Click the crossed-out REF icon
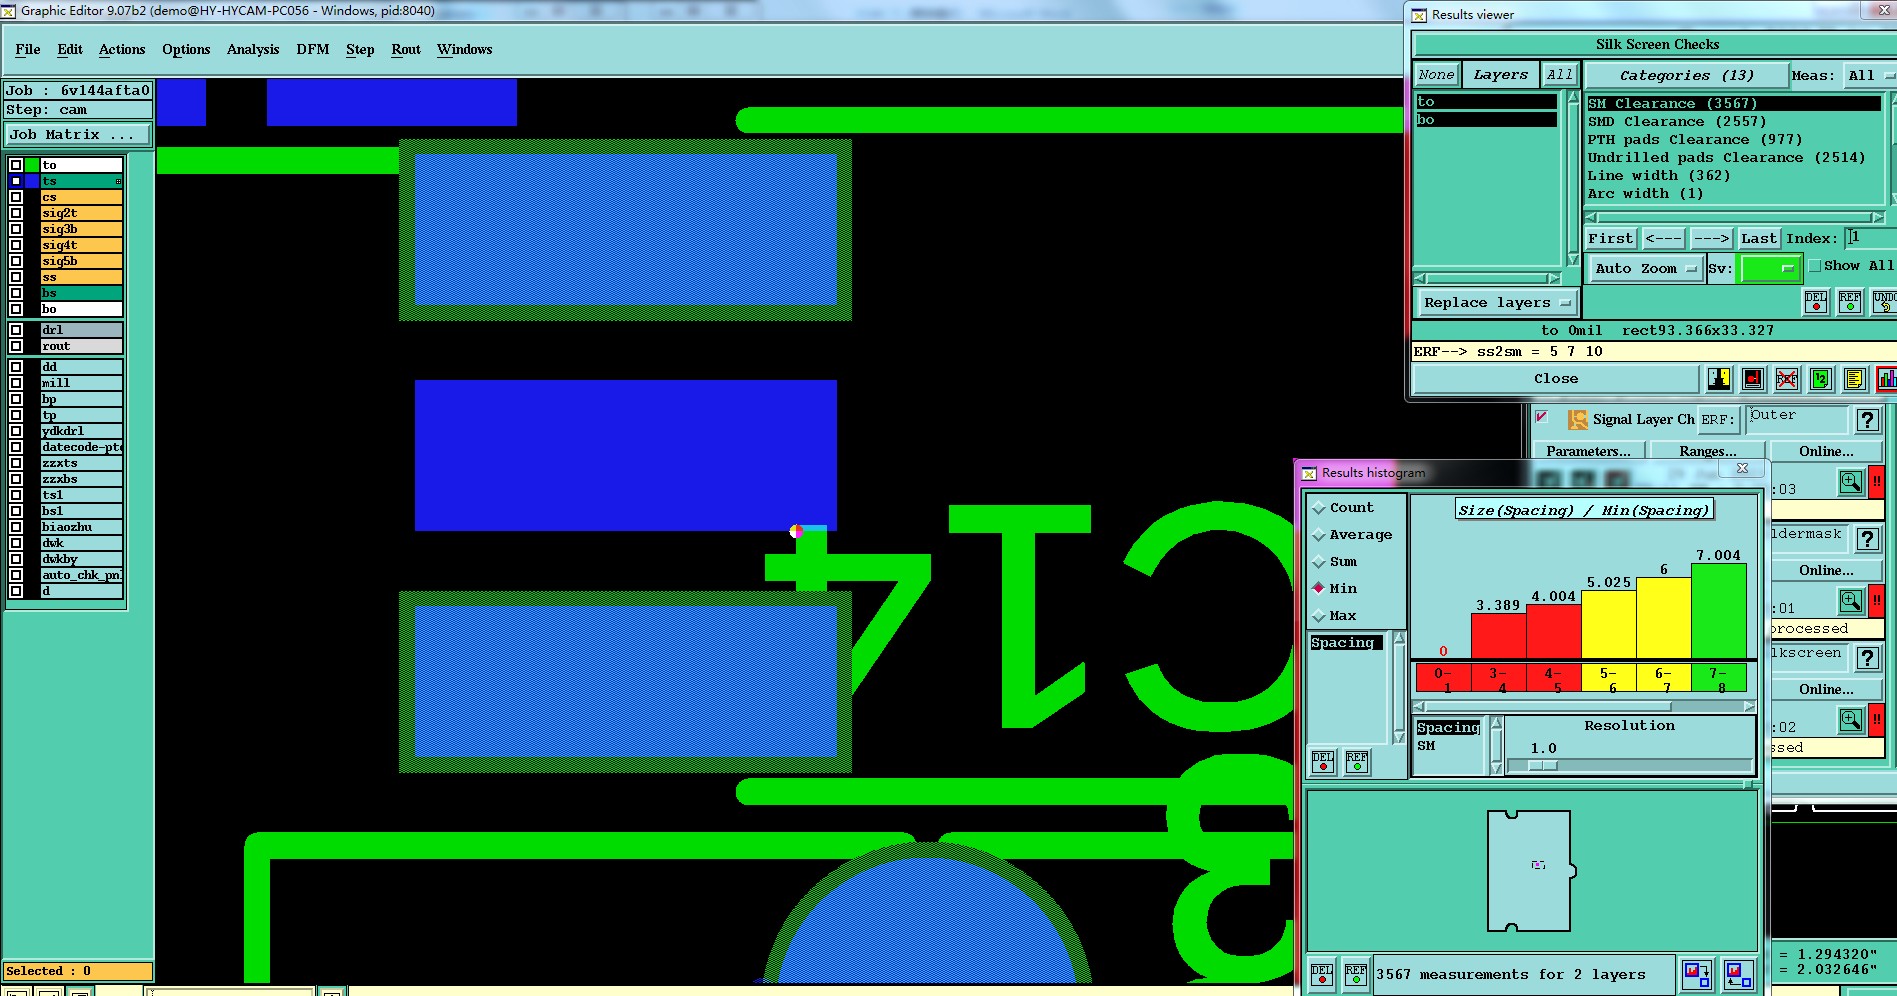 [1787, 378]
